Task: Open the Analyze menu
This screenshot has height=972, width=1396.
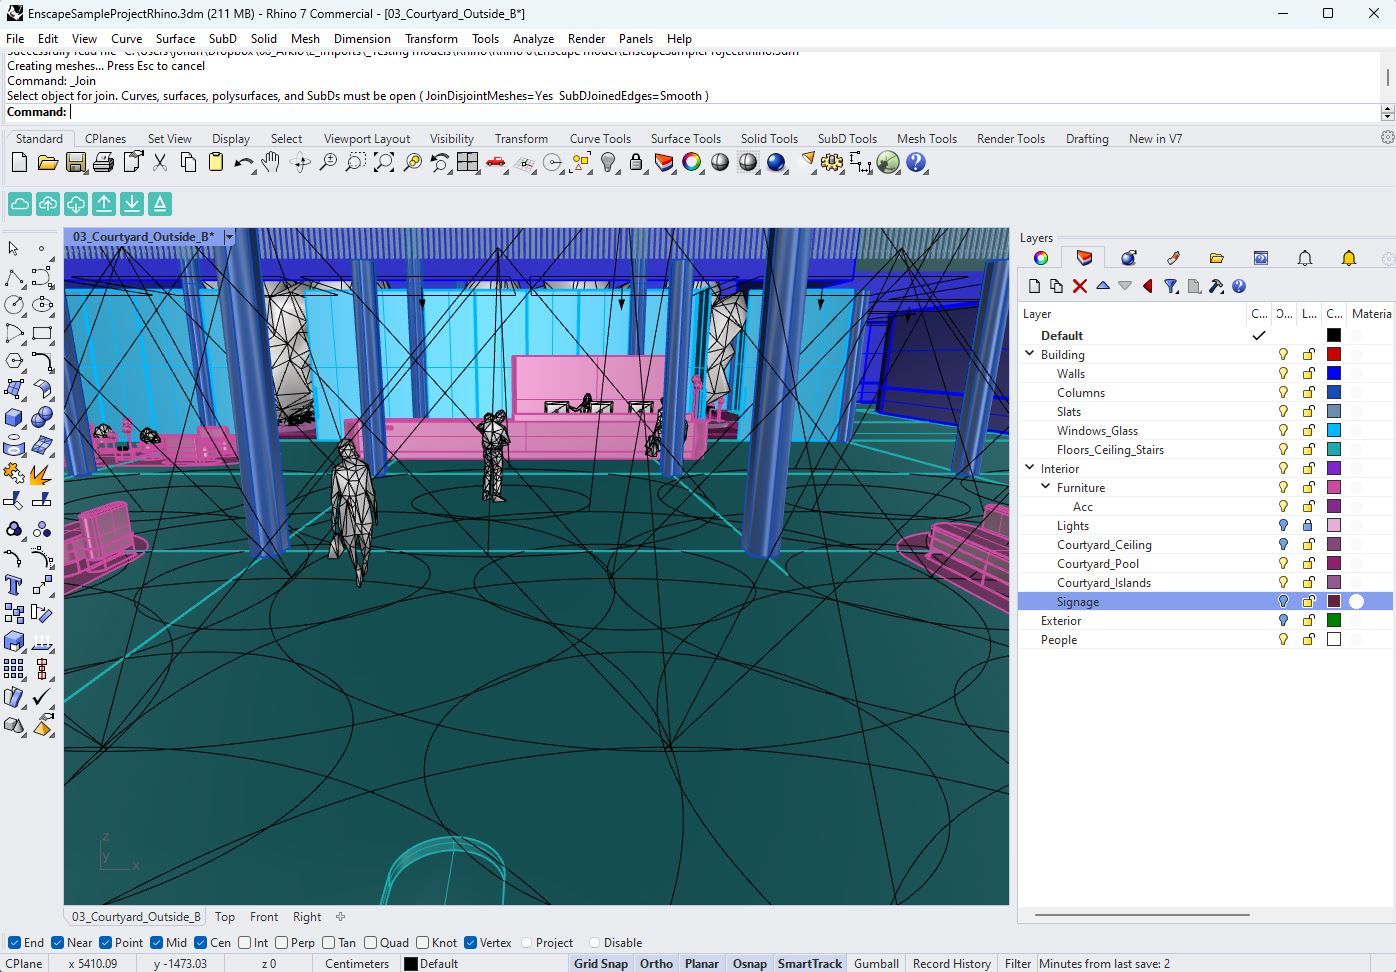Action: pos(533,38)
